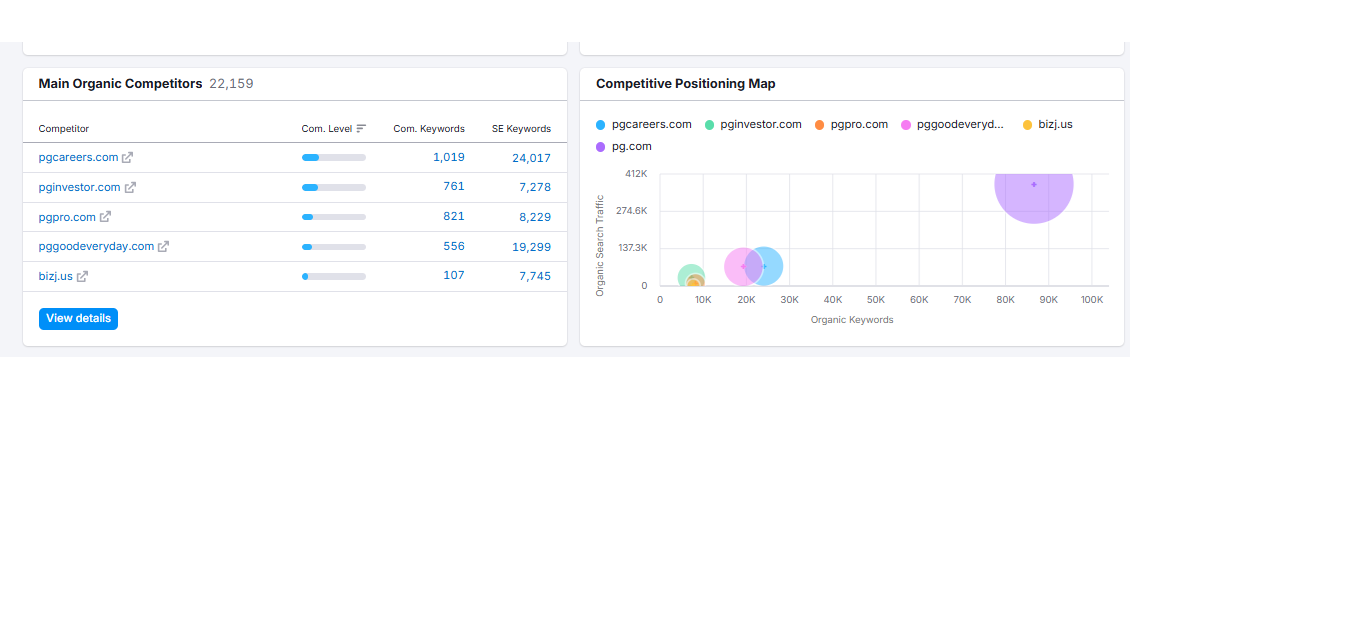The height and width of the screenshot is (636, 1346).
Task: Open pggoodeveryday.com competitor link
Action: click(96, 247)
